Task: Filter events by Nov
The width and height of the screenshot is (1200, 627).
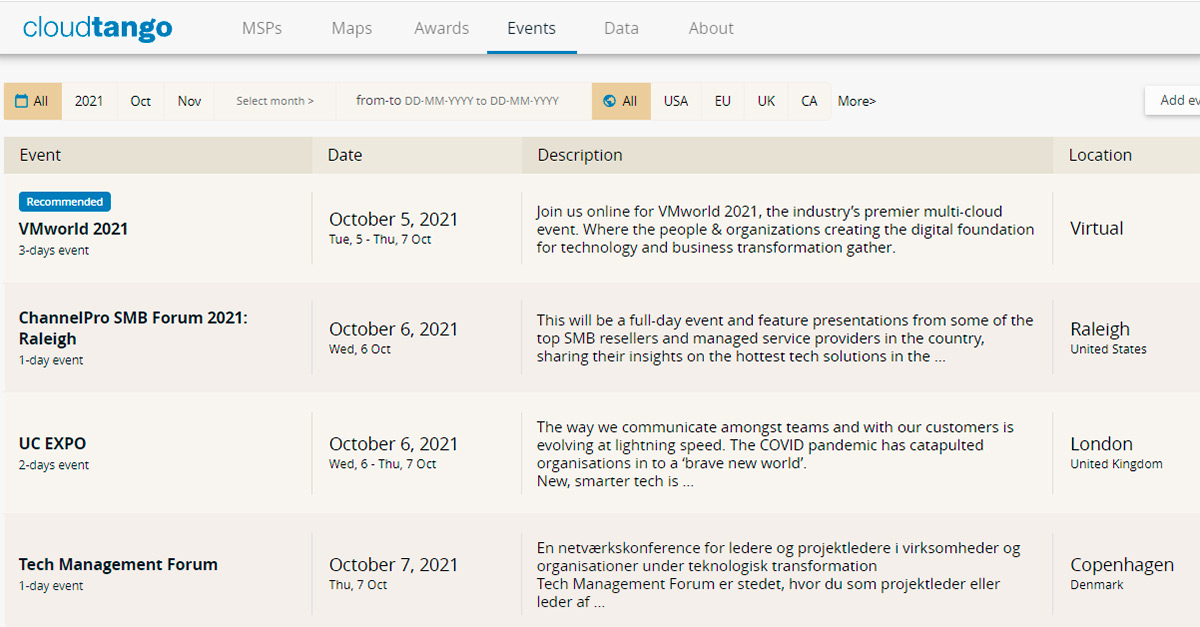Action: [x=190, y=101]
